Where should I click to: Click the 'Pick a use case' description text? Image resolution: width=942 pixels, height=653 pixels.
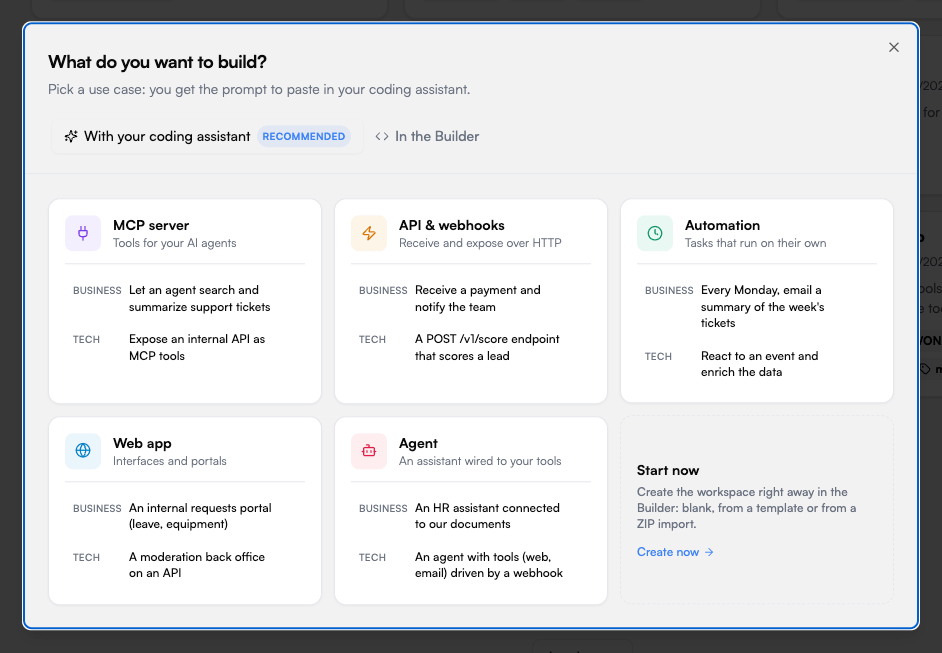click(259, 90)
